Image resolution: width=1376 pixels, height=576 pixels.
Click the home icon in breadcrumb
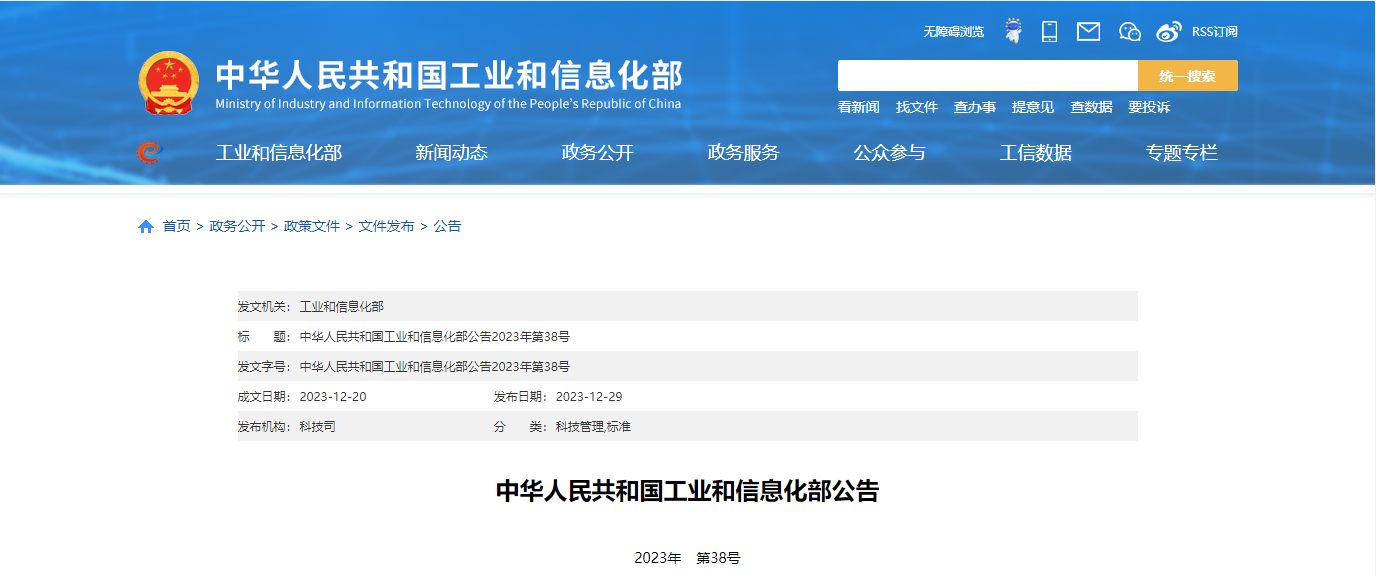click(146, 227)
